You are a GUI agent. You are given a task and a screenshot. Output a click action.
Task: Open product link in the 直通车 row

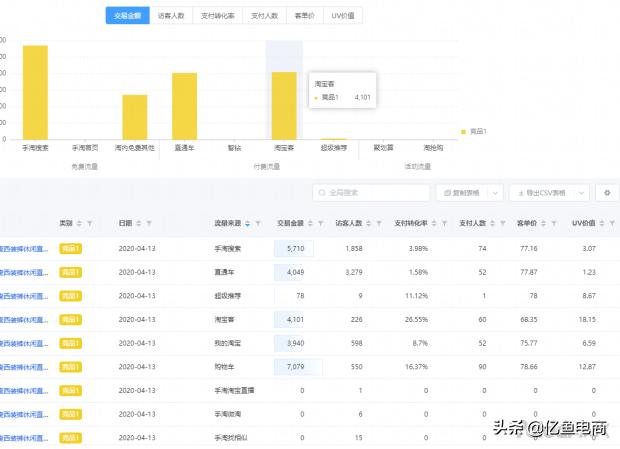(24, 272)
